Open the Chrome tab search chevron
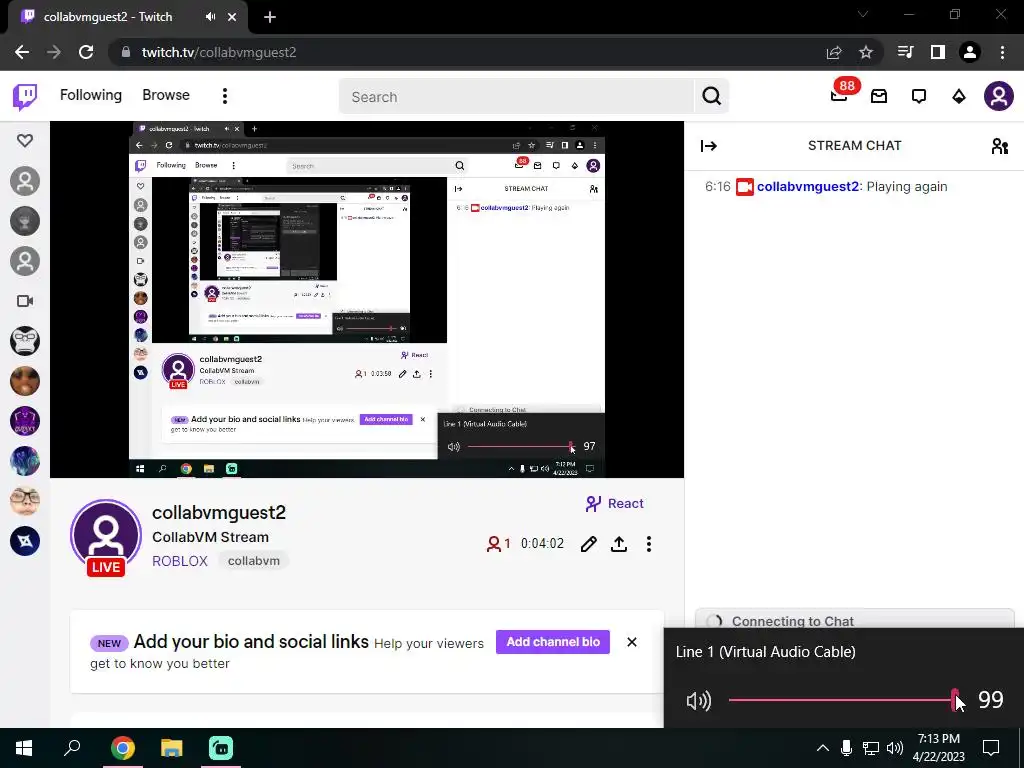This screenshot has width=1024, height=768. click(863, 14)
